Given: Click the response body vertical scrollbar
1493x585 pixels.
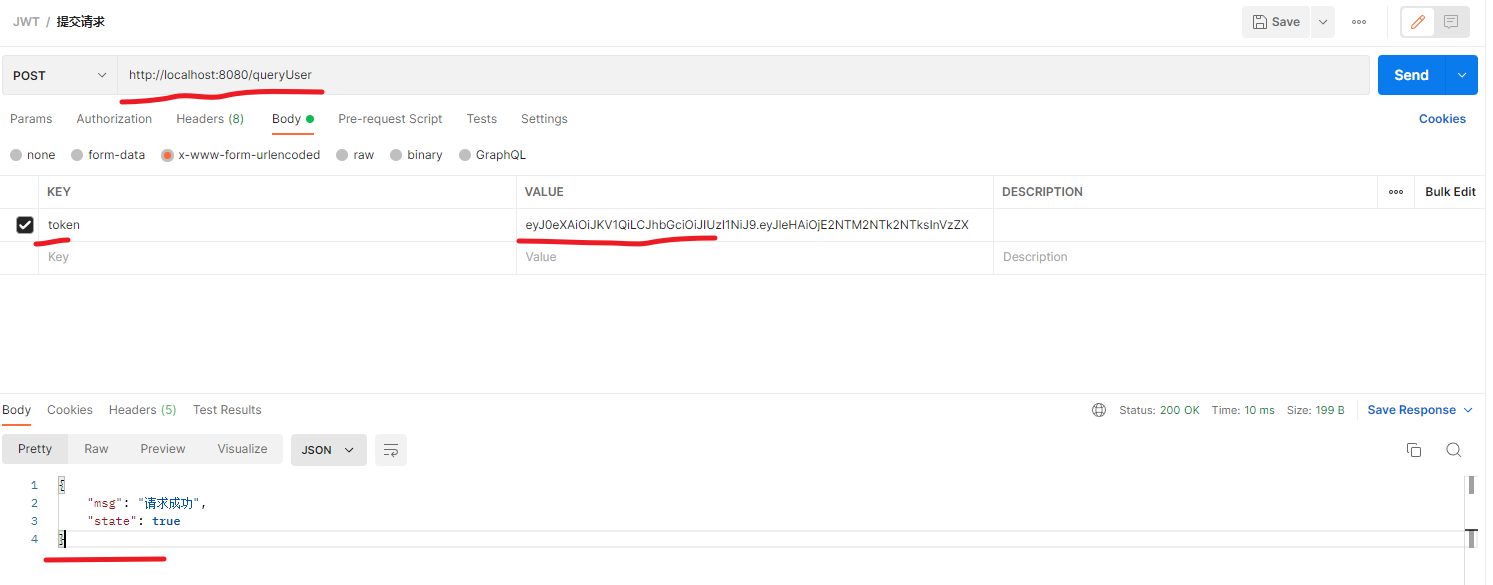Looking at the screenshot, I should [x=1471, y=486].
